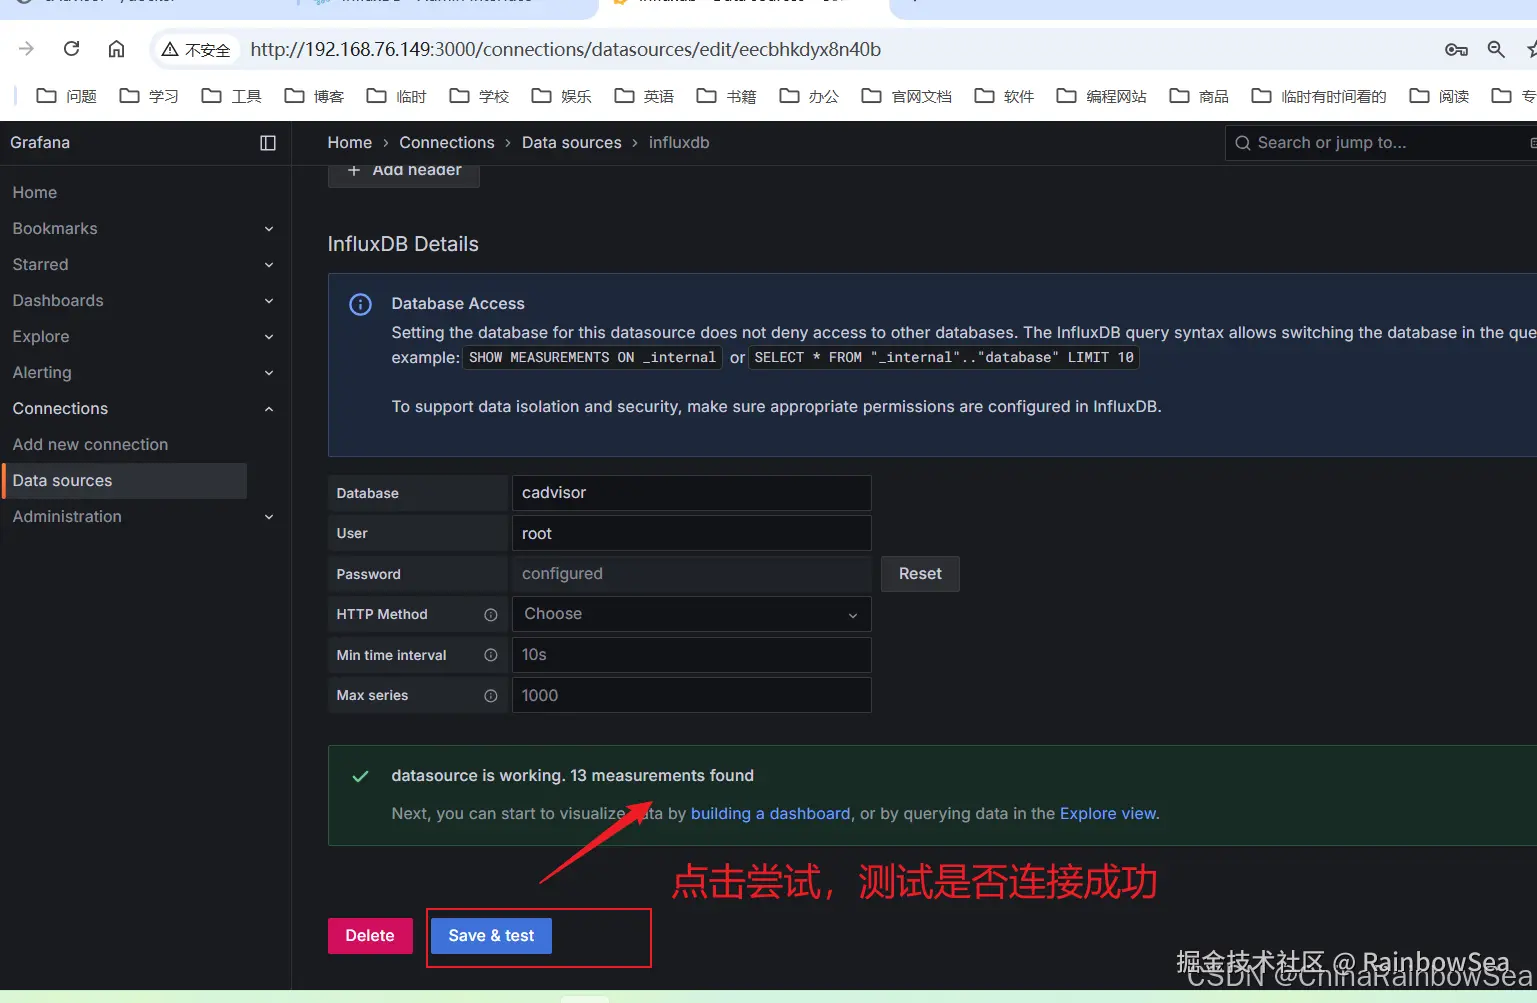
Task: Delete the influxdb data source
Action: [370, 936]
